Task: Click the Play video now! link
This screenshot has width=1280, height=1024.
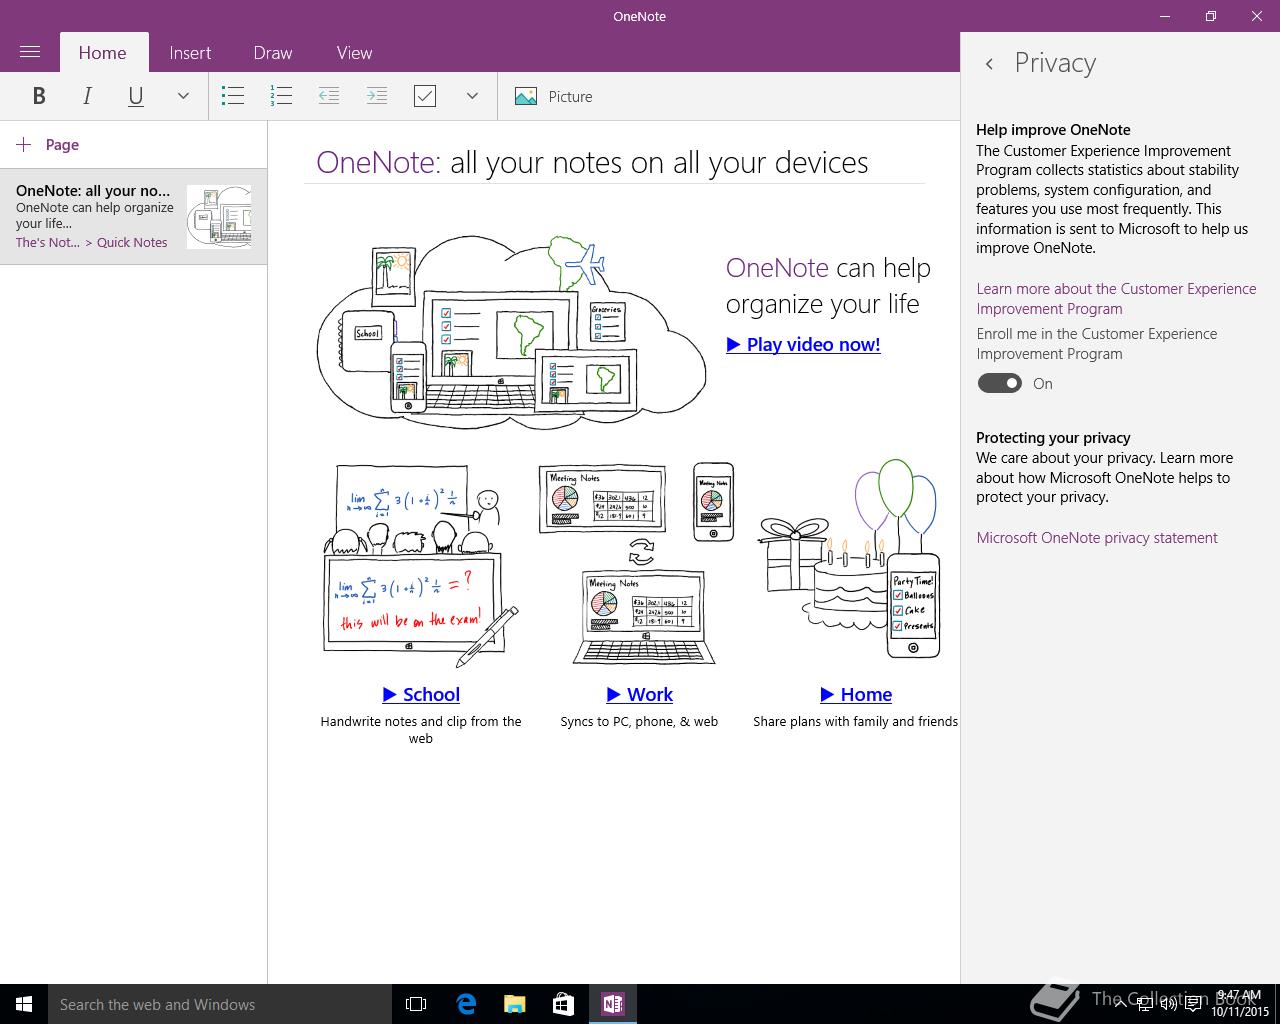Action: tap(803, 344)
